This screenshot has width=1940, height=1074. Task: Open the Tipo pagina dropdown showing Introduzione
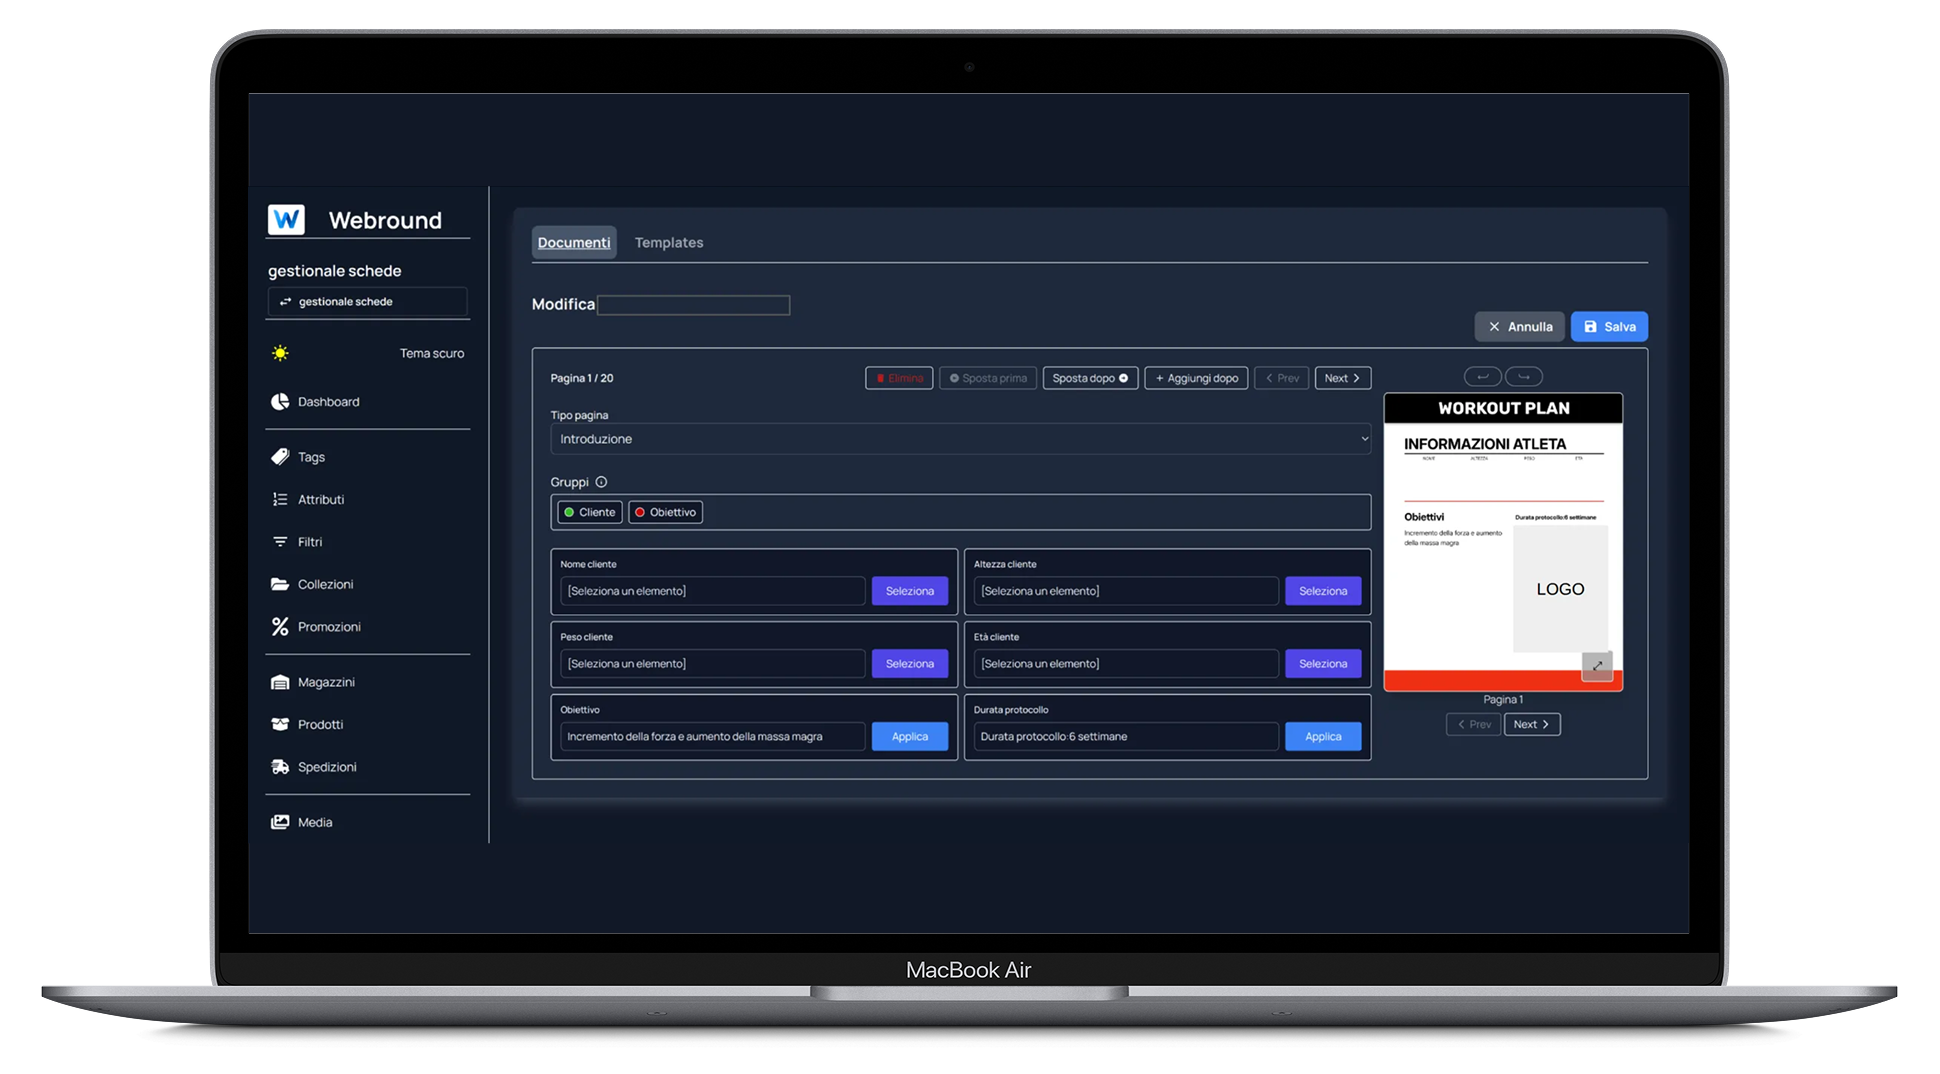click(960, 438)
